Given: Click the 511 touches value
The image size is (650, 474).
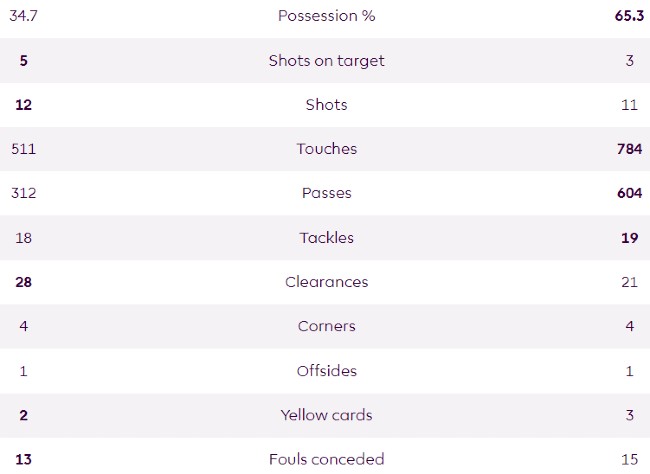Looking at the screenshot, I should (24, 149).
